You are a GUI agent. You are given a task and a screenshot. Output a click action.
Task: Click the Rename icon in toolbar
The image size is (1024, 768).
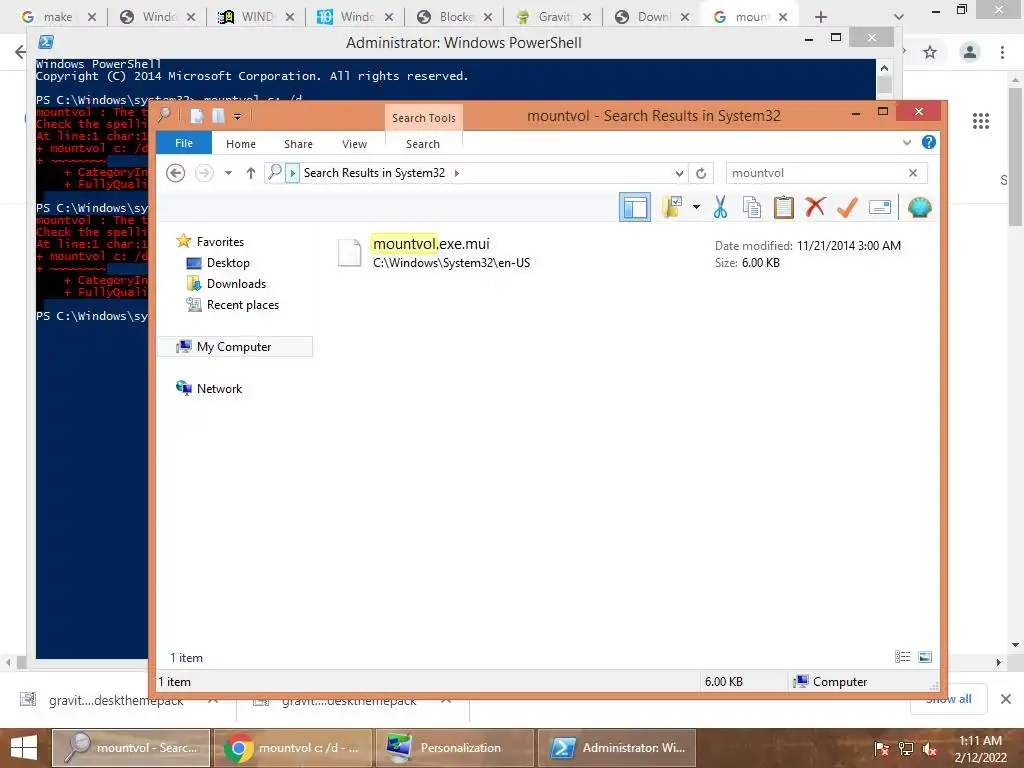coord(880,208)
